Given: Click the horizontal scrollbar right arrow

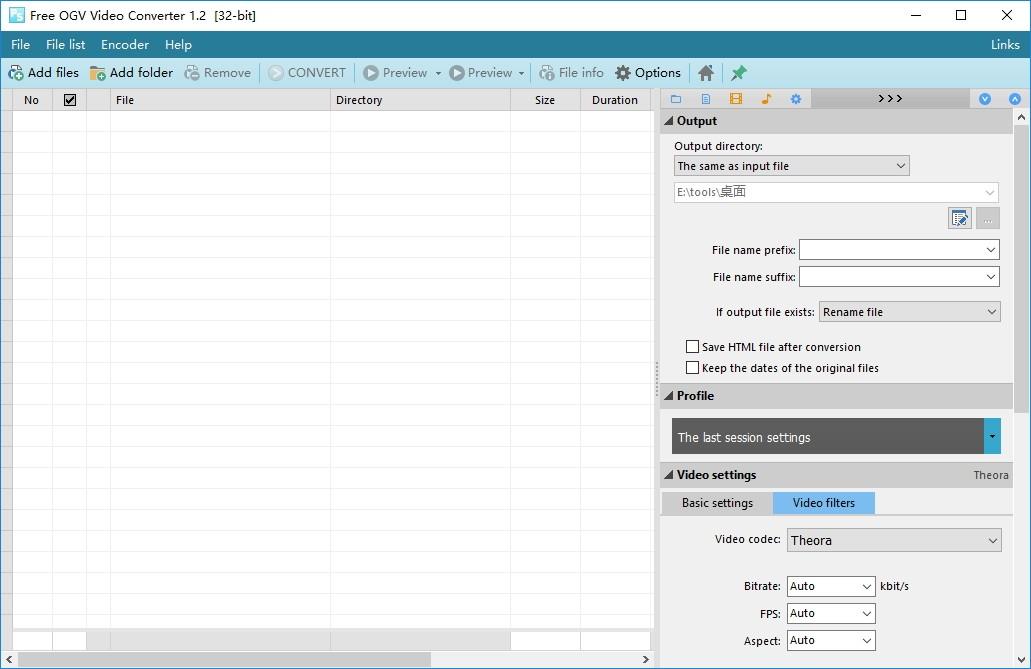Looking at the screenshot, I should (646, 659).
